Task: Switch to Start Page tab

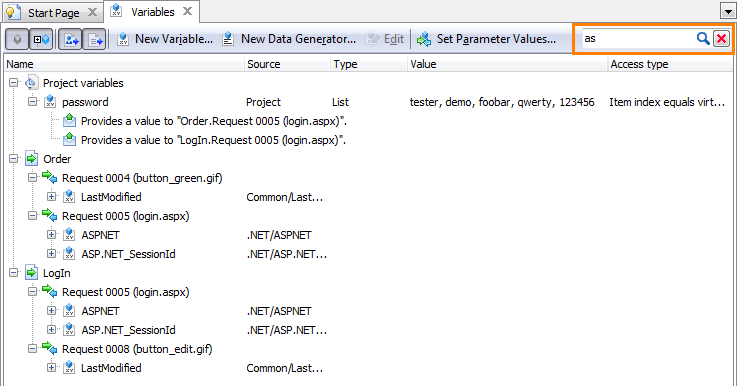Action: point(54,13)
